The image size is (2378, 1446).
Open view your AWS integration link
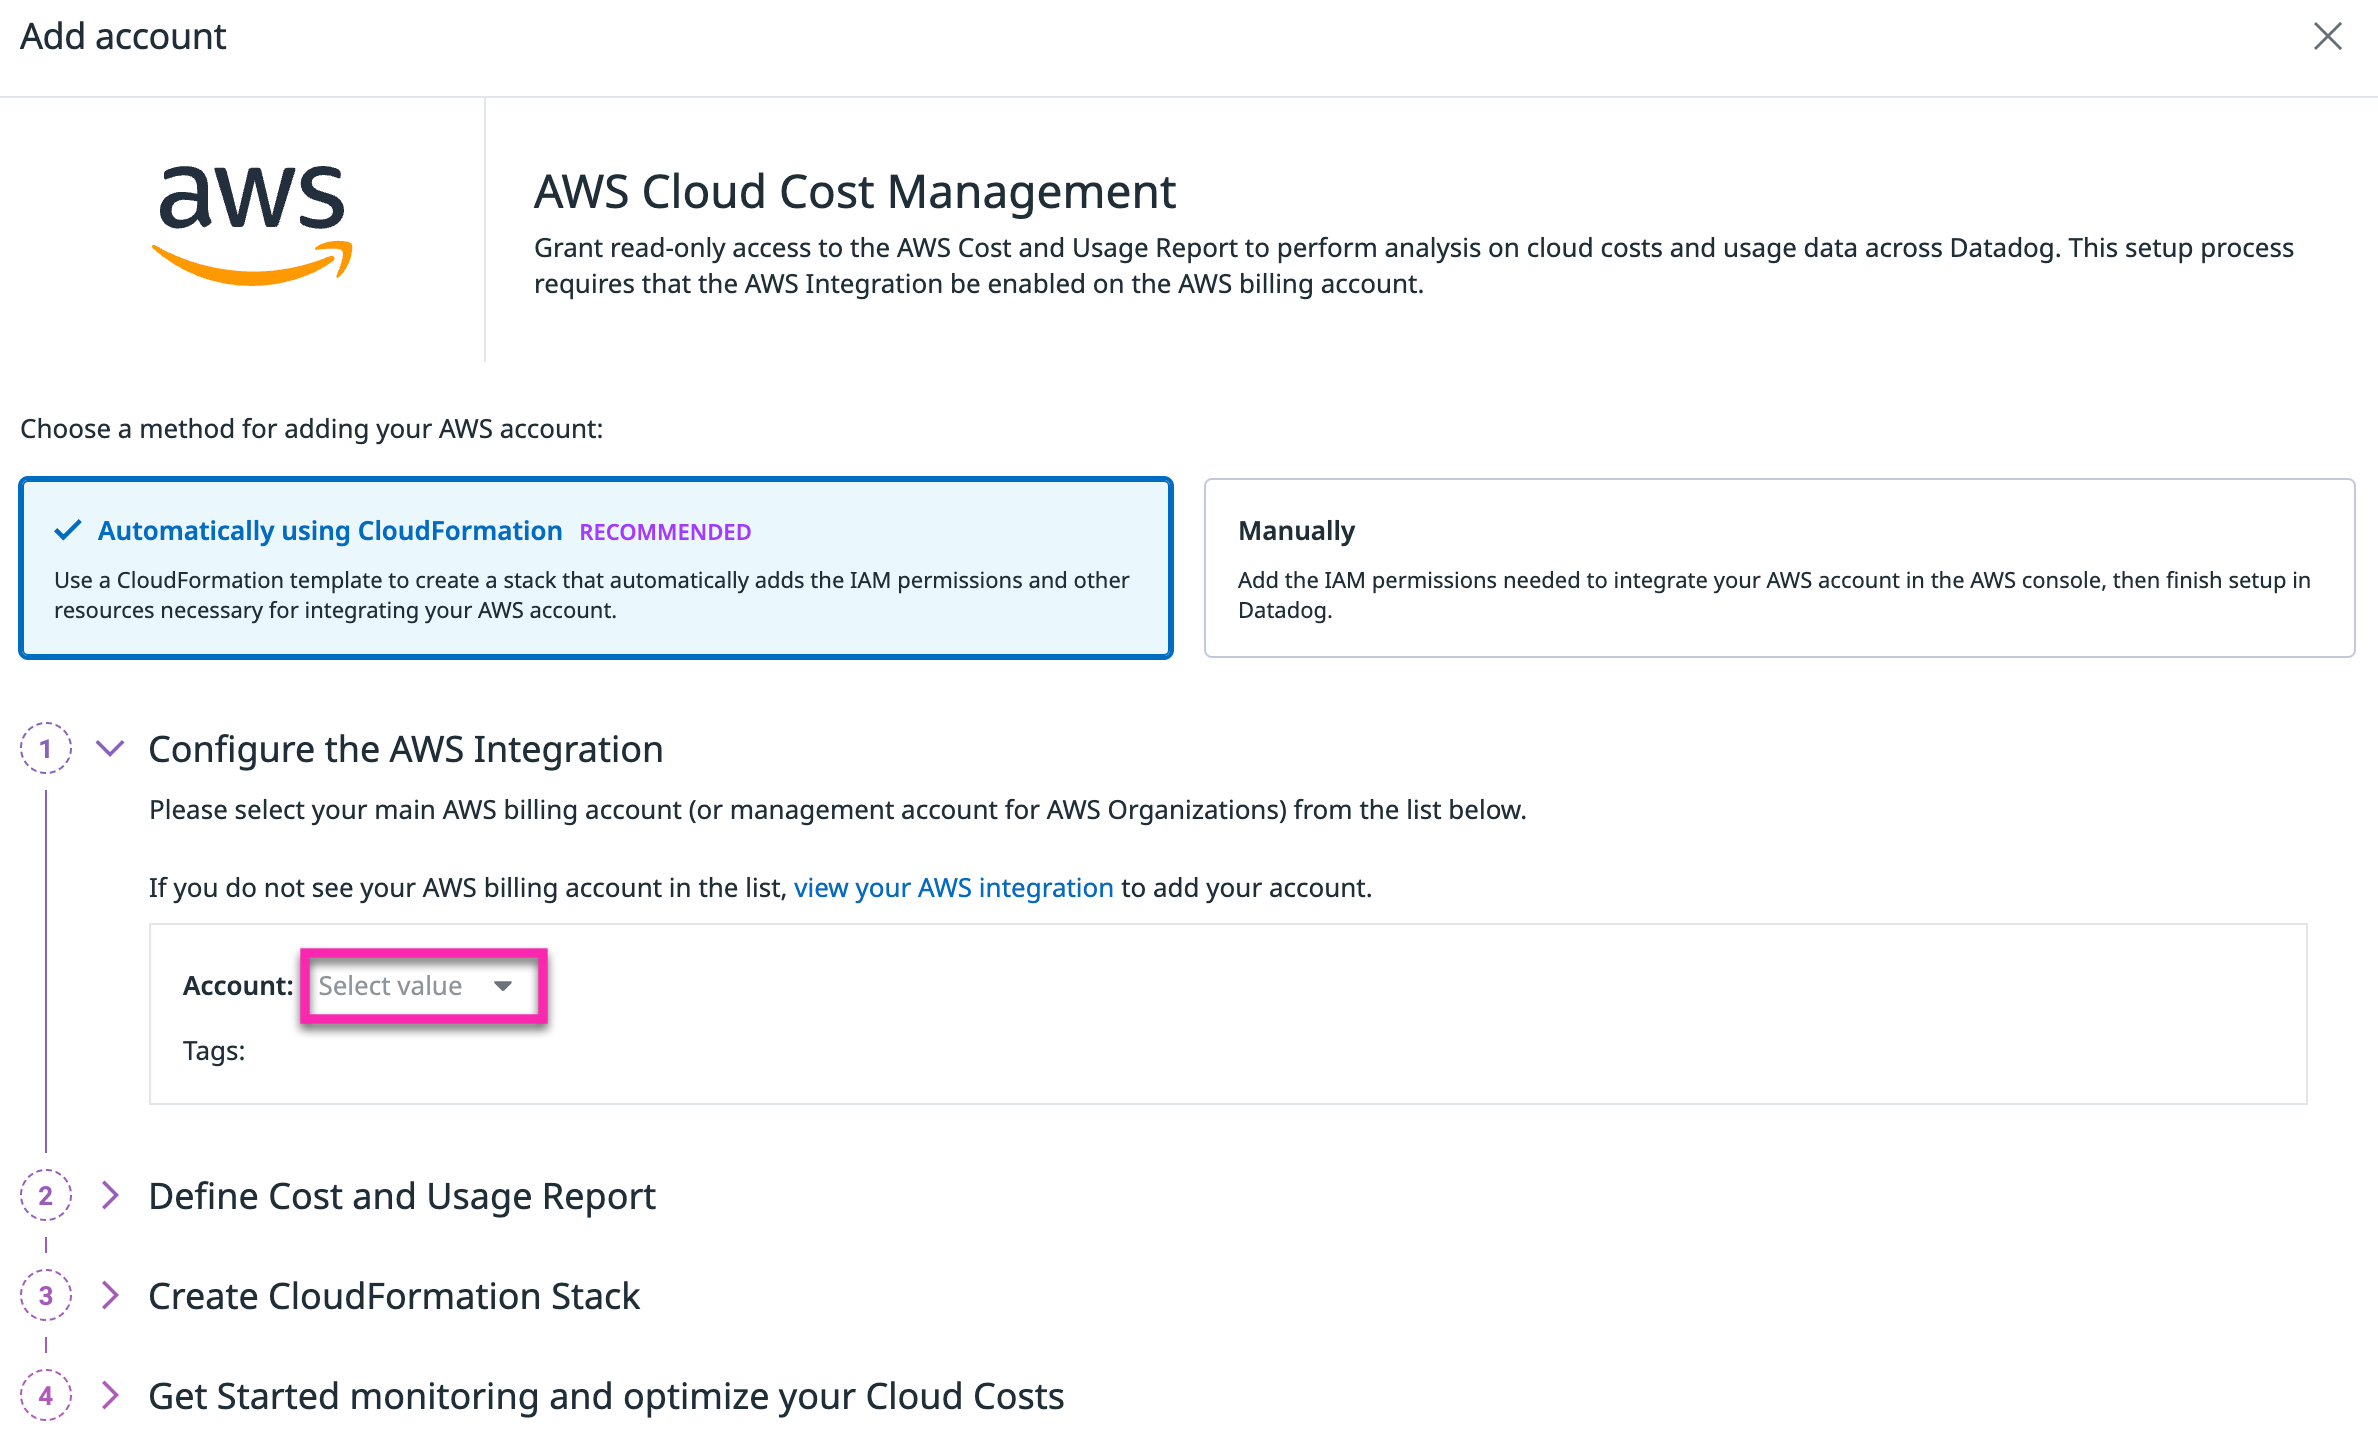click(952, 888)
